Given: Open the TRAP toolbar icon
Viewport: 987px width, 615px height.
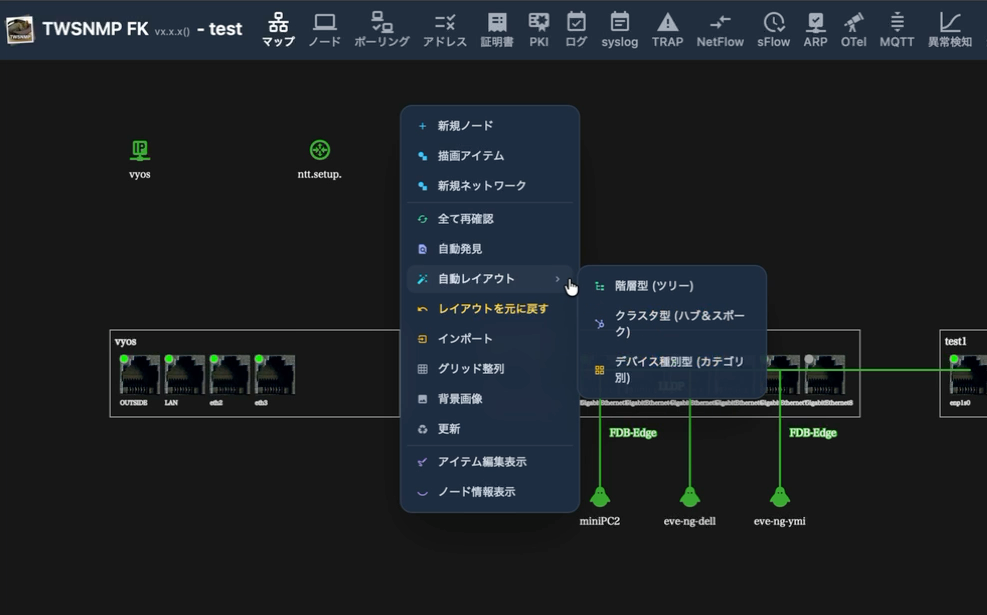Looking at the screenshot, I should (667, 30).
